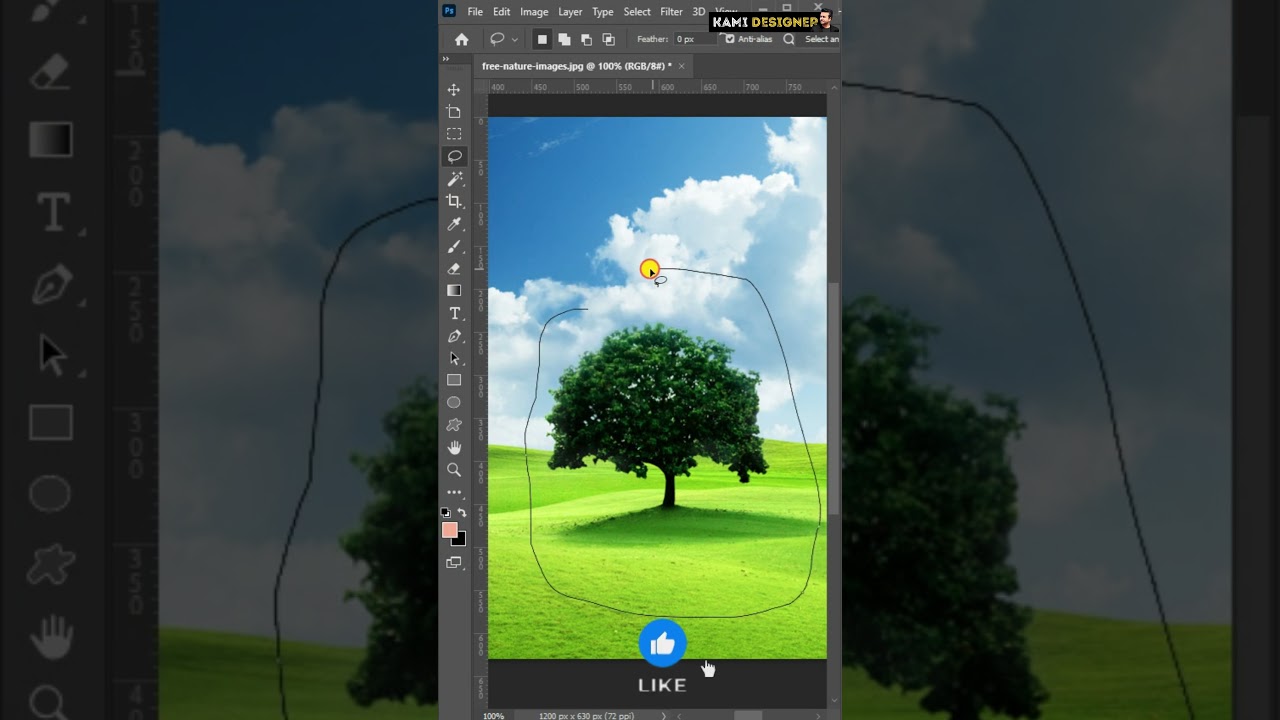Click the Home icon

461,39
